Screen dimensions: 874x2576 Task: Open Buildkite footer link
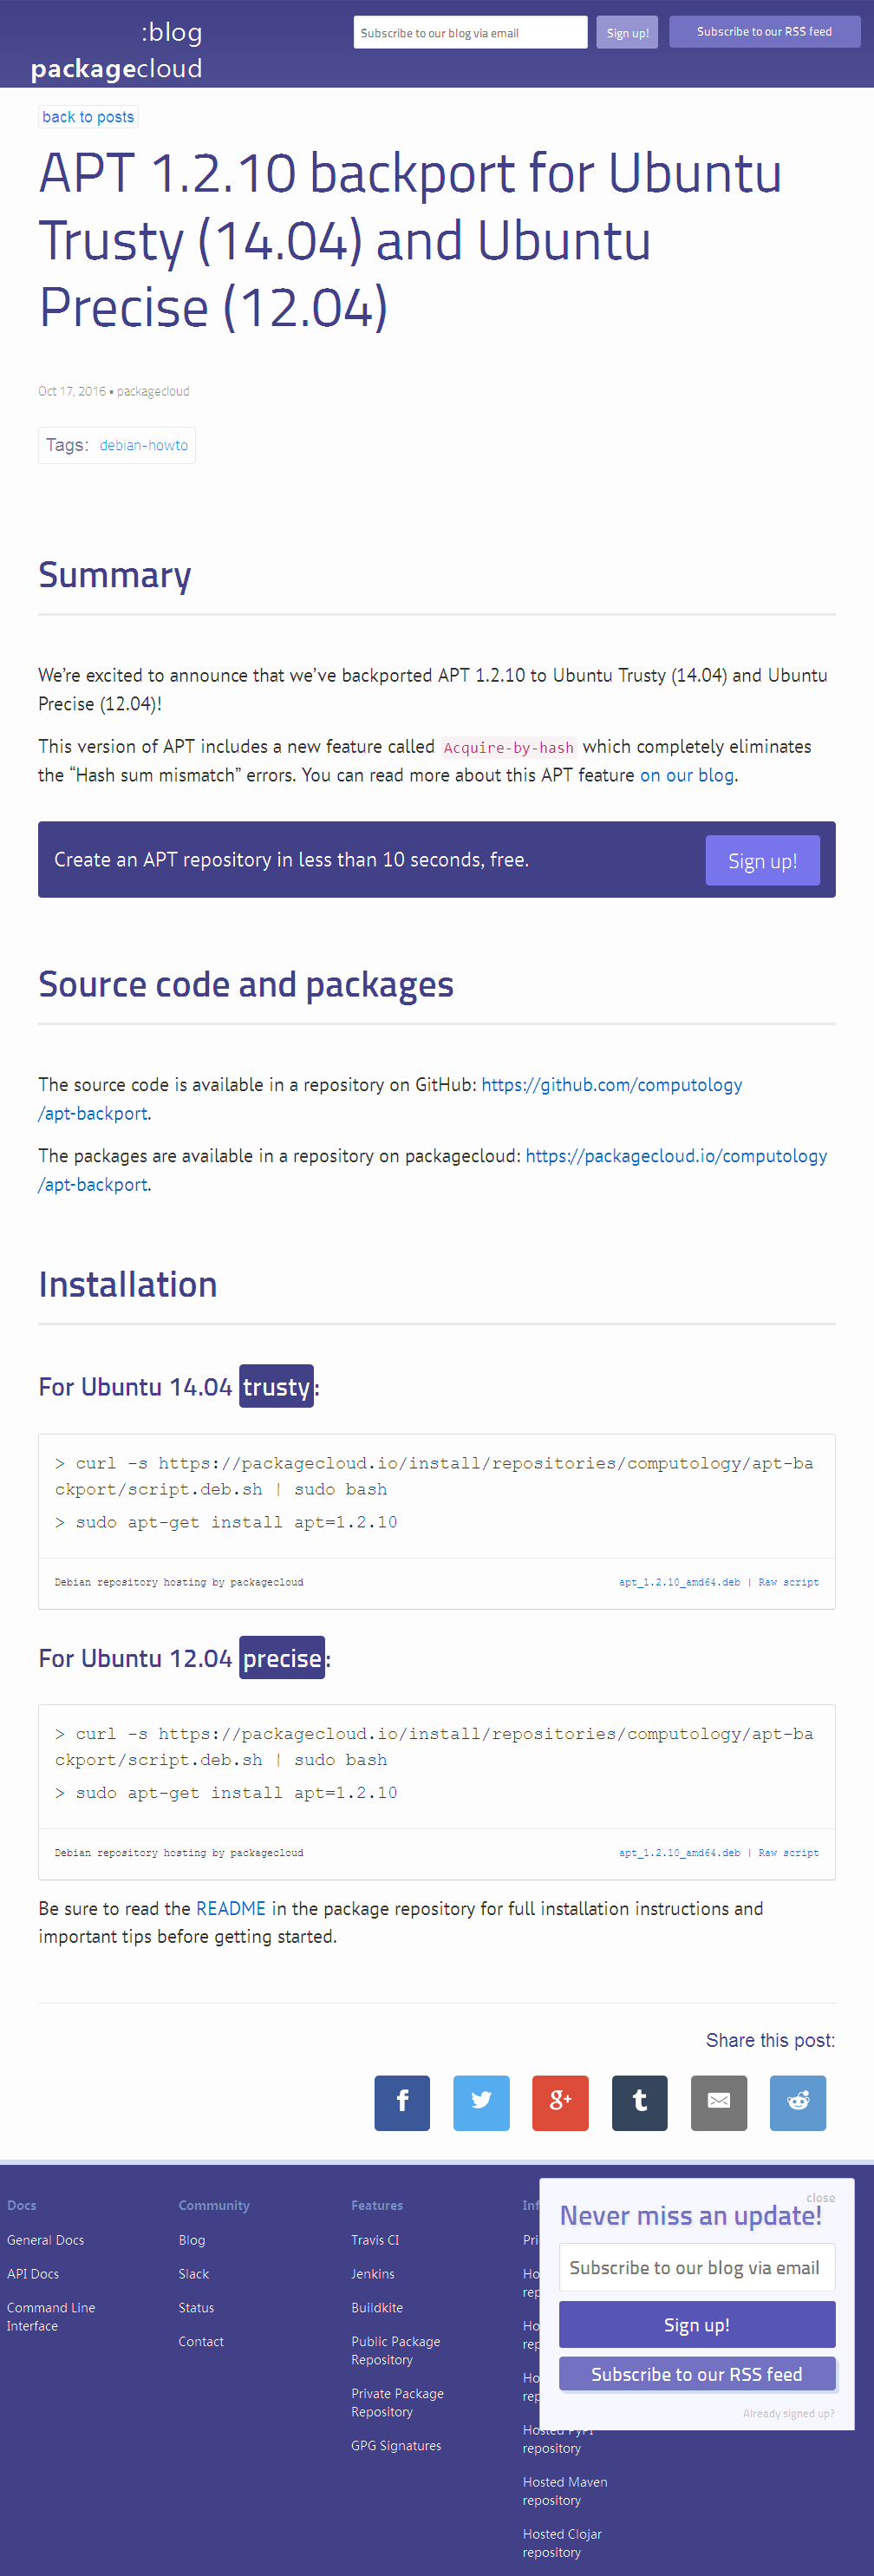point(377,2308)
